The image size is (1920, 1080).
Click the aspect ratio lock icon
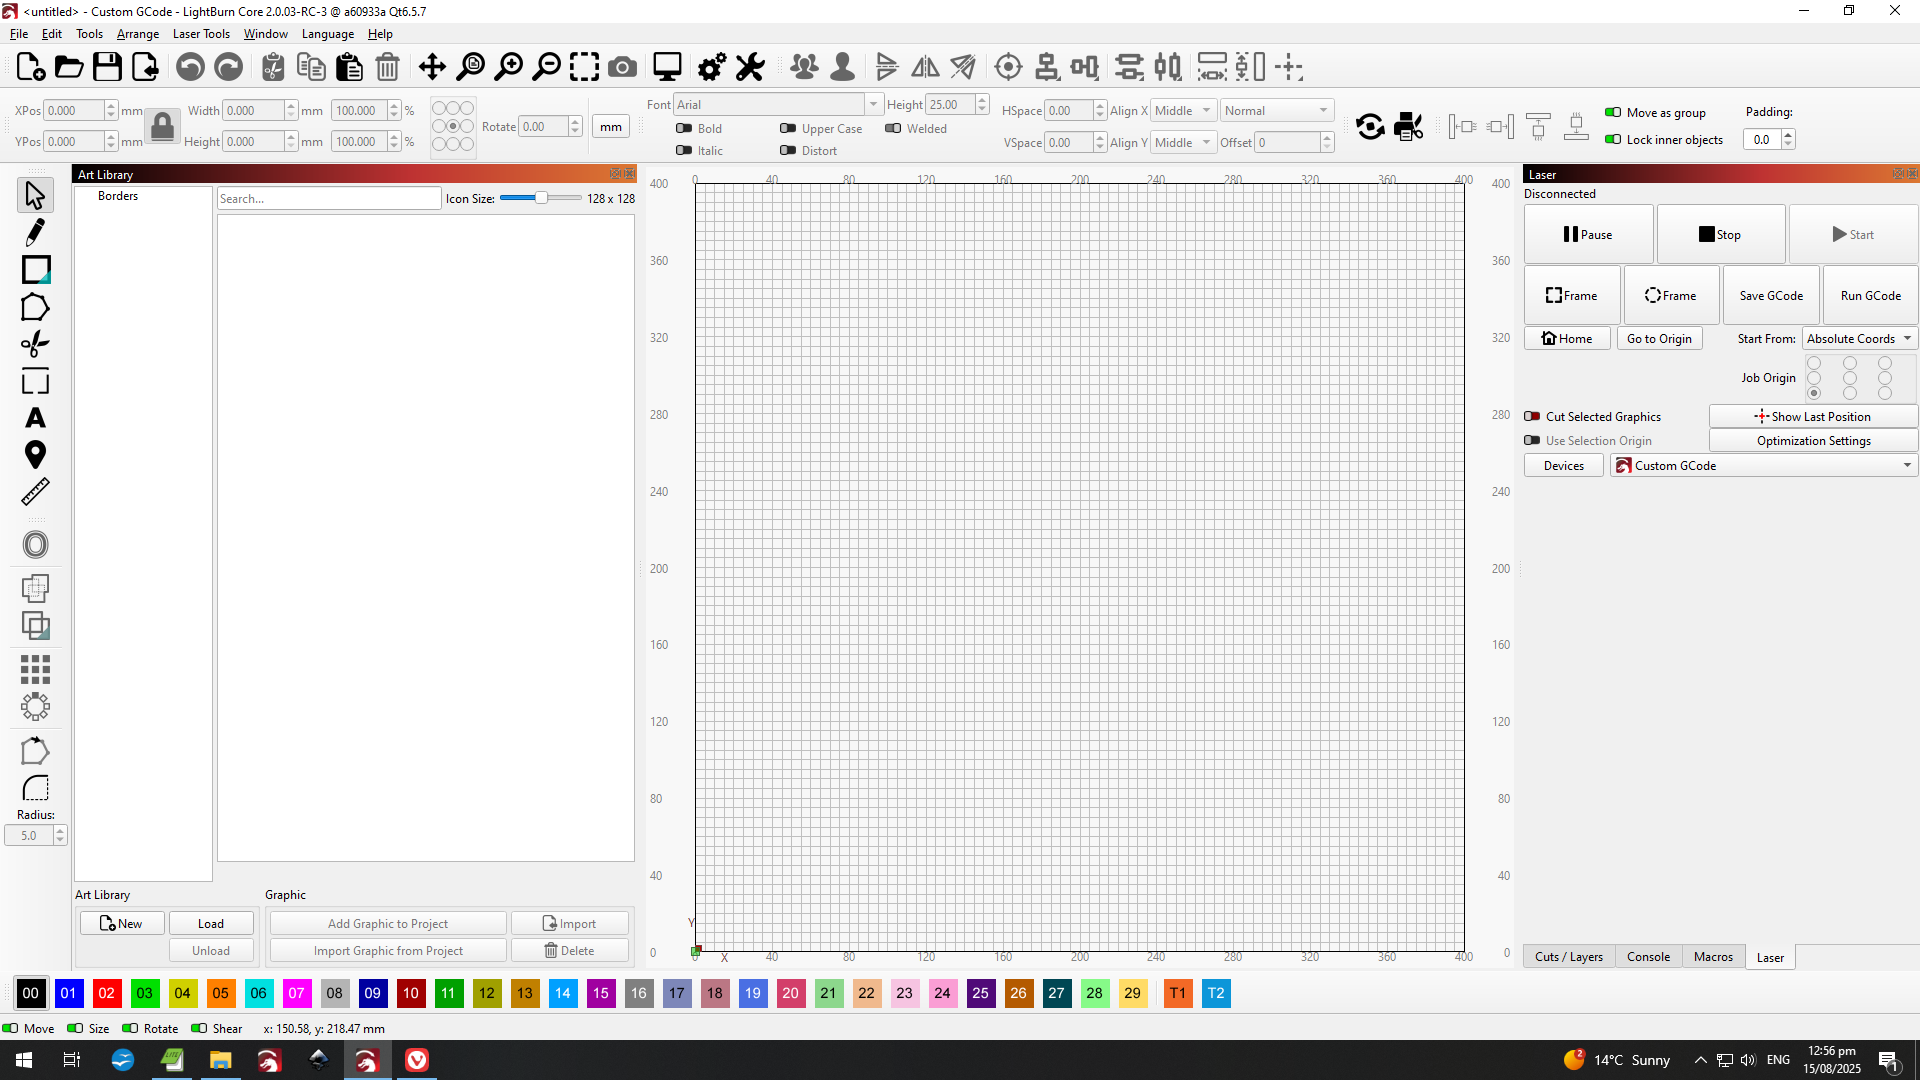point(162,126)
